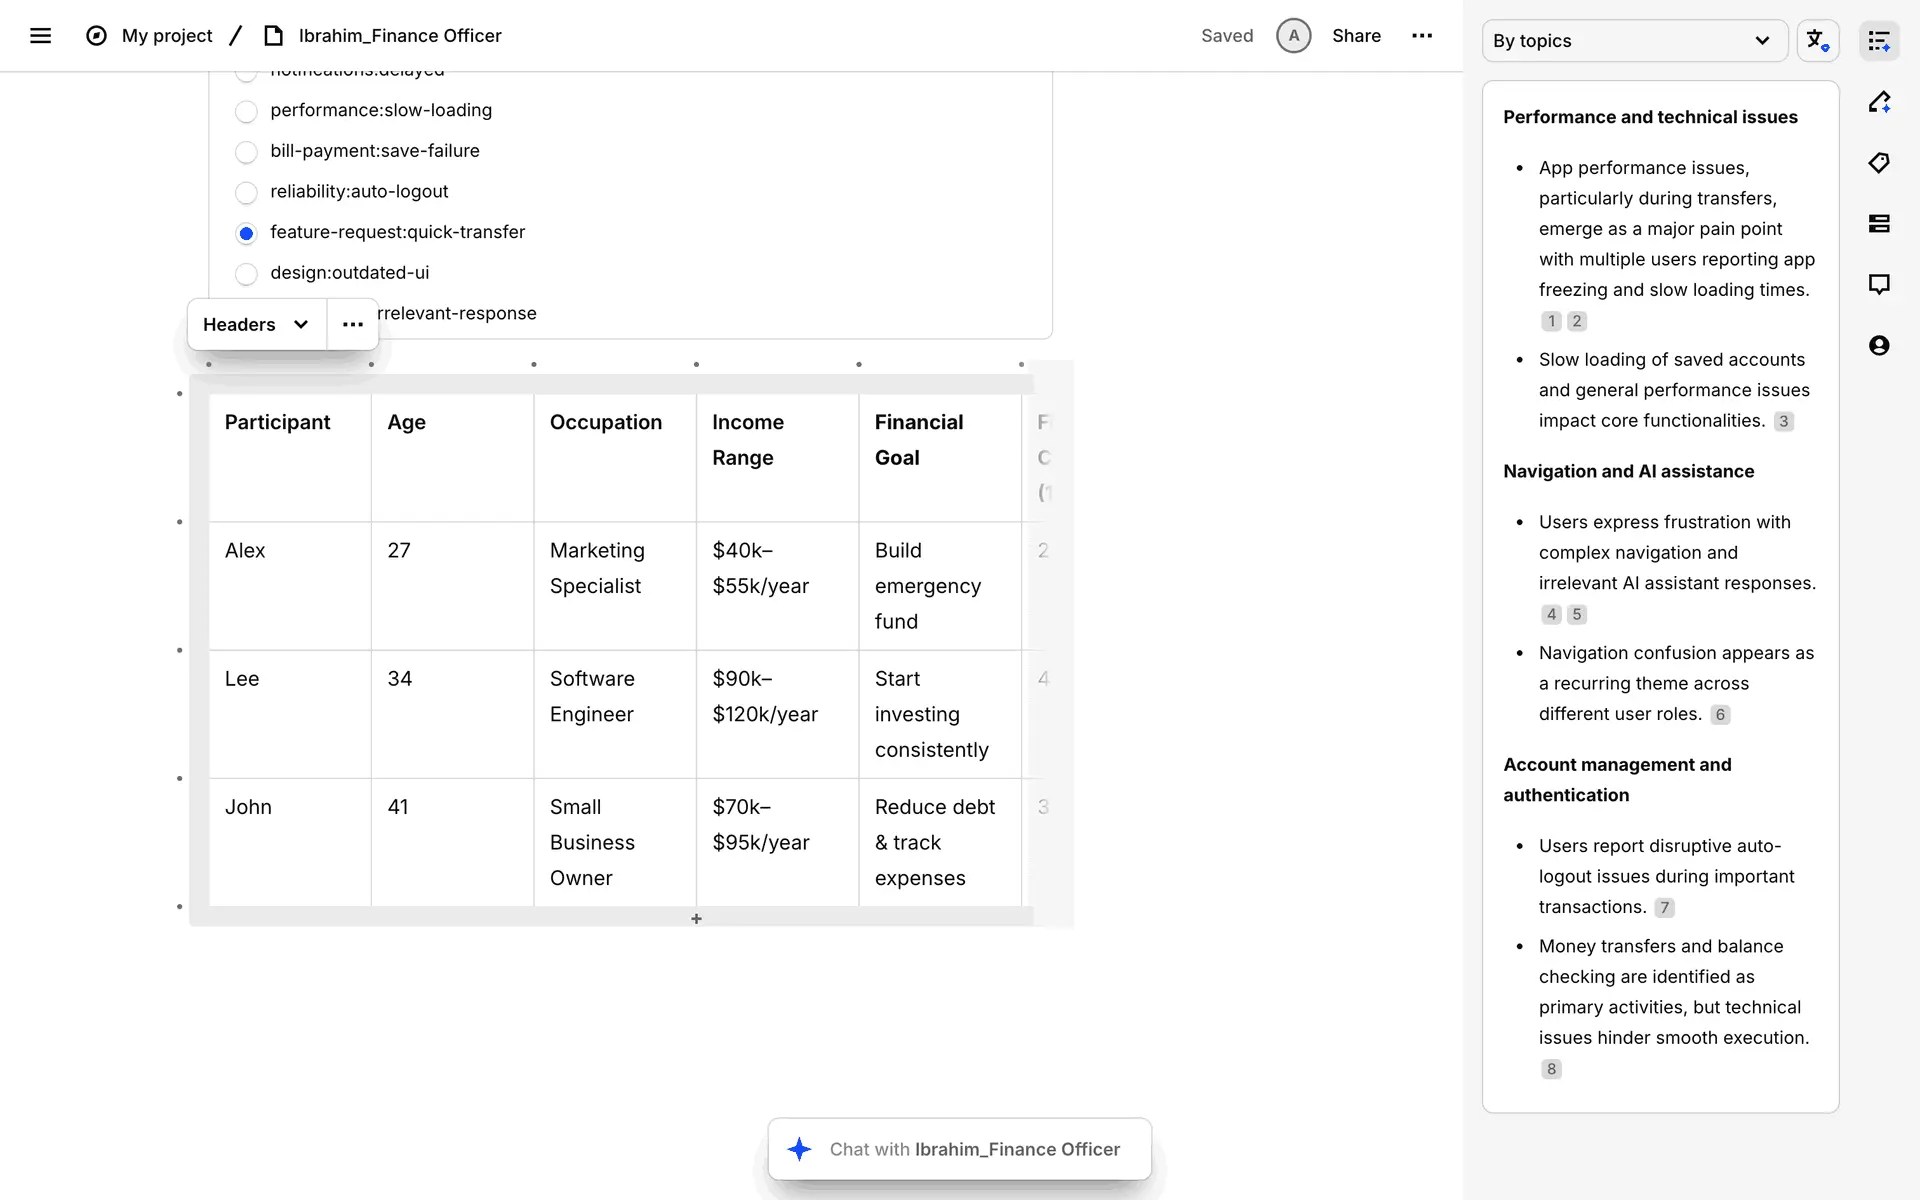Image resolution: width=1920 pixels, height=1200 pixels.
Task: Open the Headers table dropdown
Action: (256, 325)
